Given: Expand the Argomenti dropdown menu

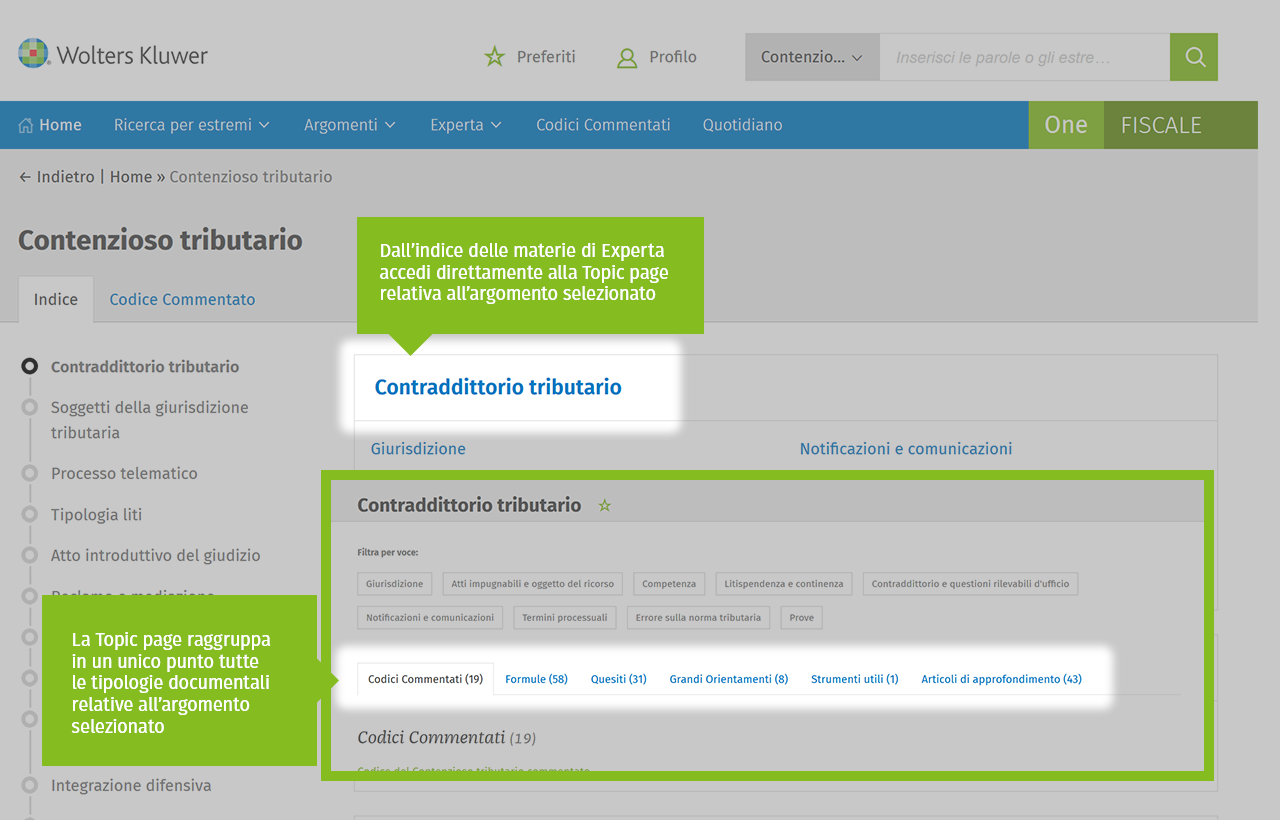Looking at the screenshot, I should tap(349, 125).
